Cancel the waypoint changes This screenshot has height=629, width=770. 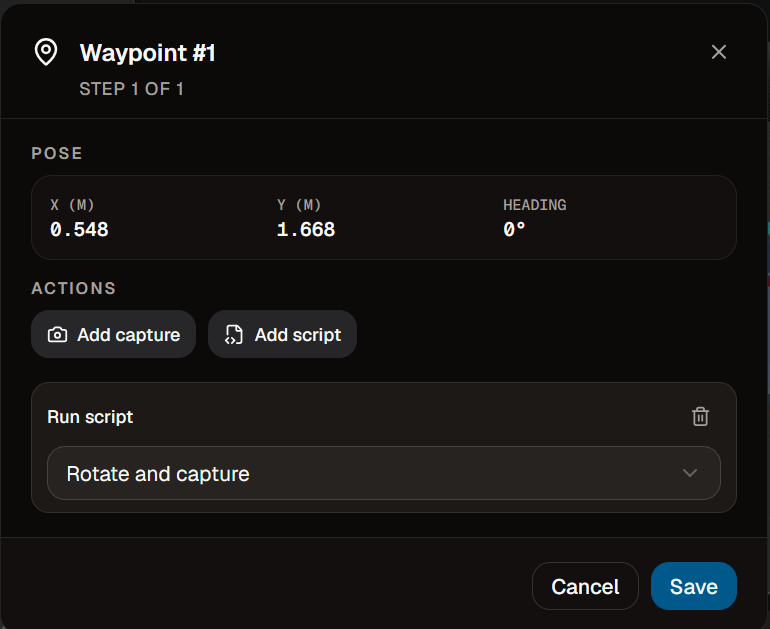pos(585,586)
